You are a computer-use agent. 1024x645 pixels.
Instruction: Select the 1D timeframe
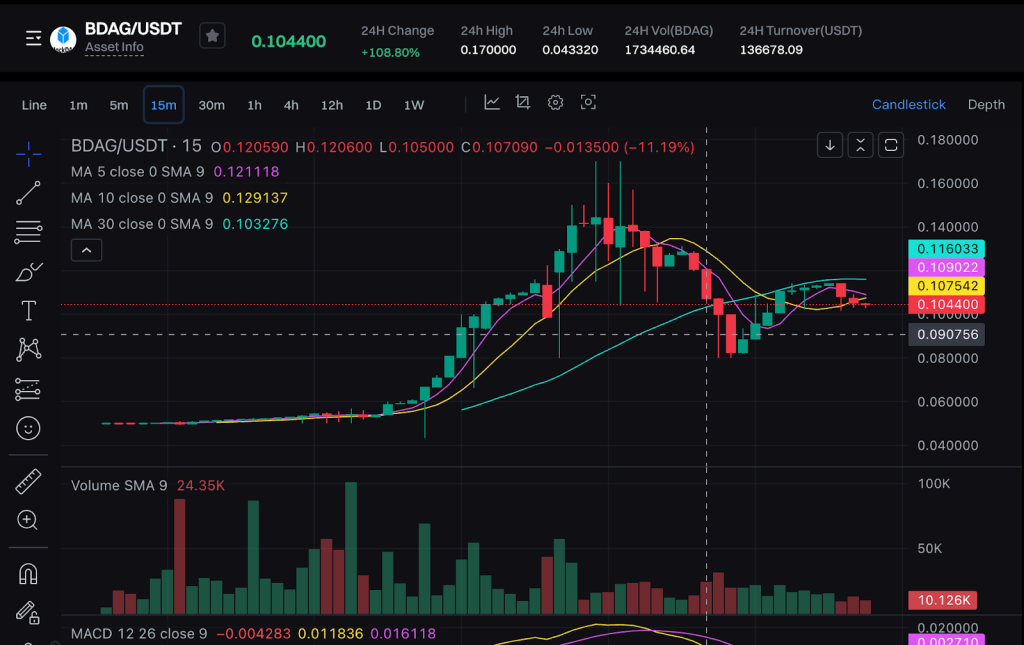coord(374,104)
